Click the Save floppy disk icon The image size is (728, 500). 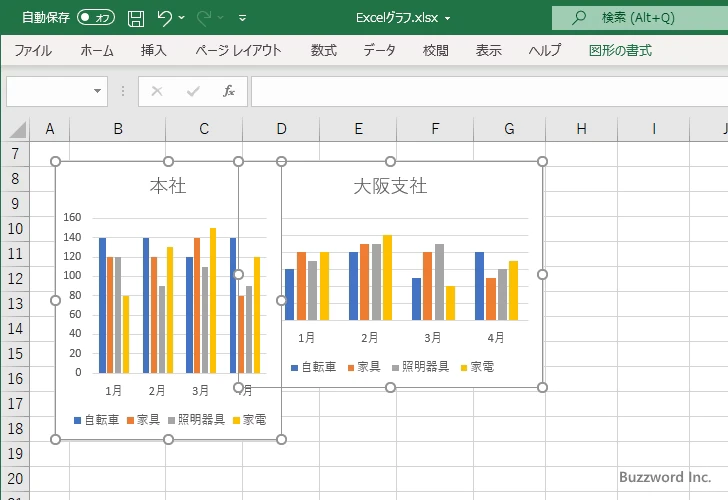[136, 18]
